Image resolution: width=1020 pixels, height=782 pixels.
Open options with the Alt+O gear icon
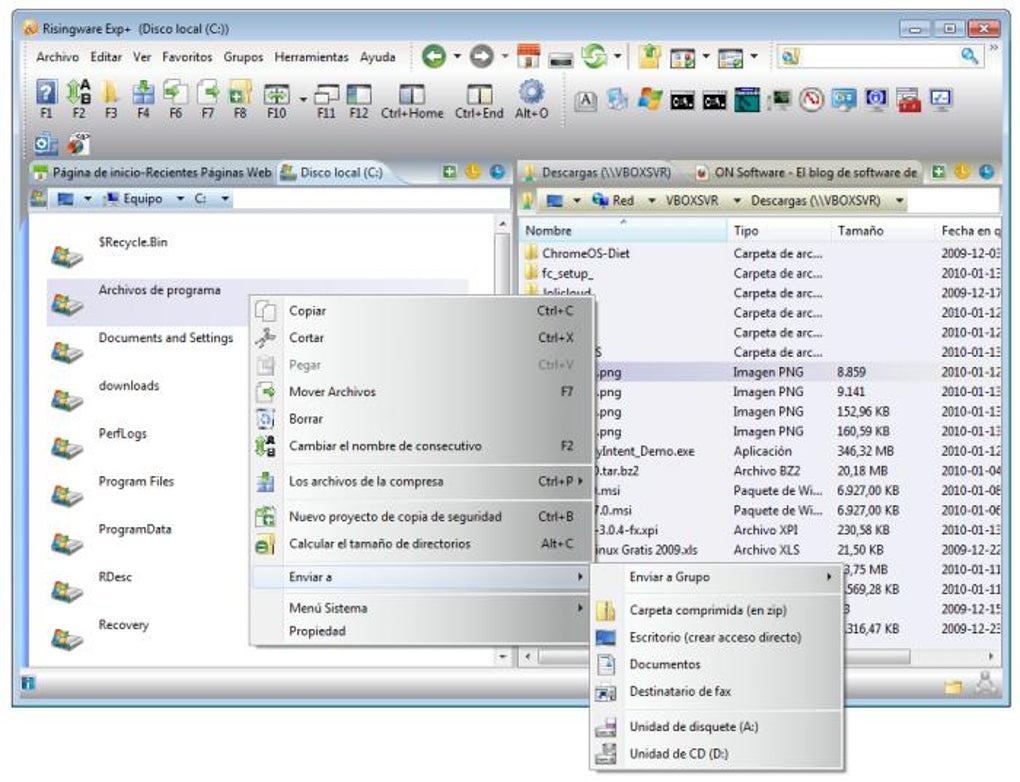point(529,91)
